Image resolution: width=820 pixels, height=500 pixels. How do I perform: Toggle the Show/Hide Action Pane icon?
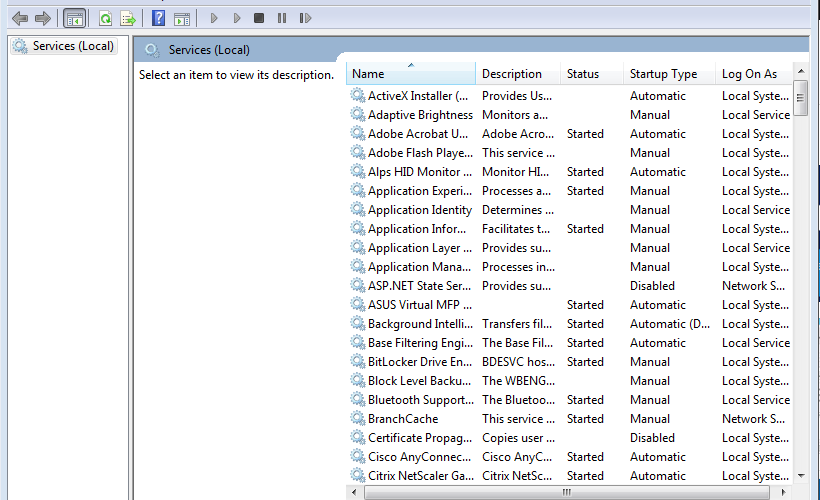[x=182, y=19]
